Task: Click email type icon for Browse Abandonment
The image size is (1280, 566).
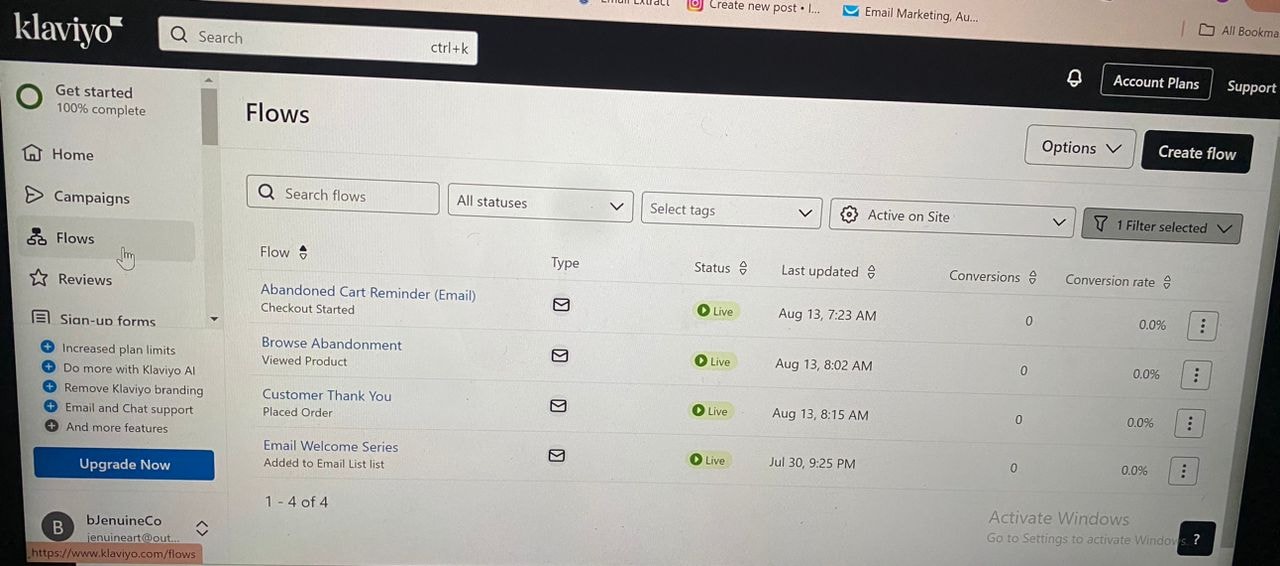Action: point(560,355)
